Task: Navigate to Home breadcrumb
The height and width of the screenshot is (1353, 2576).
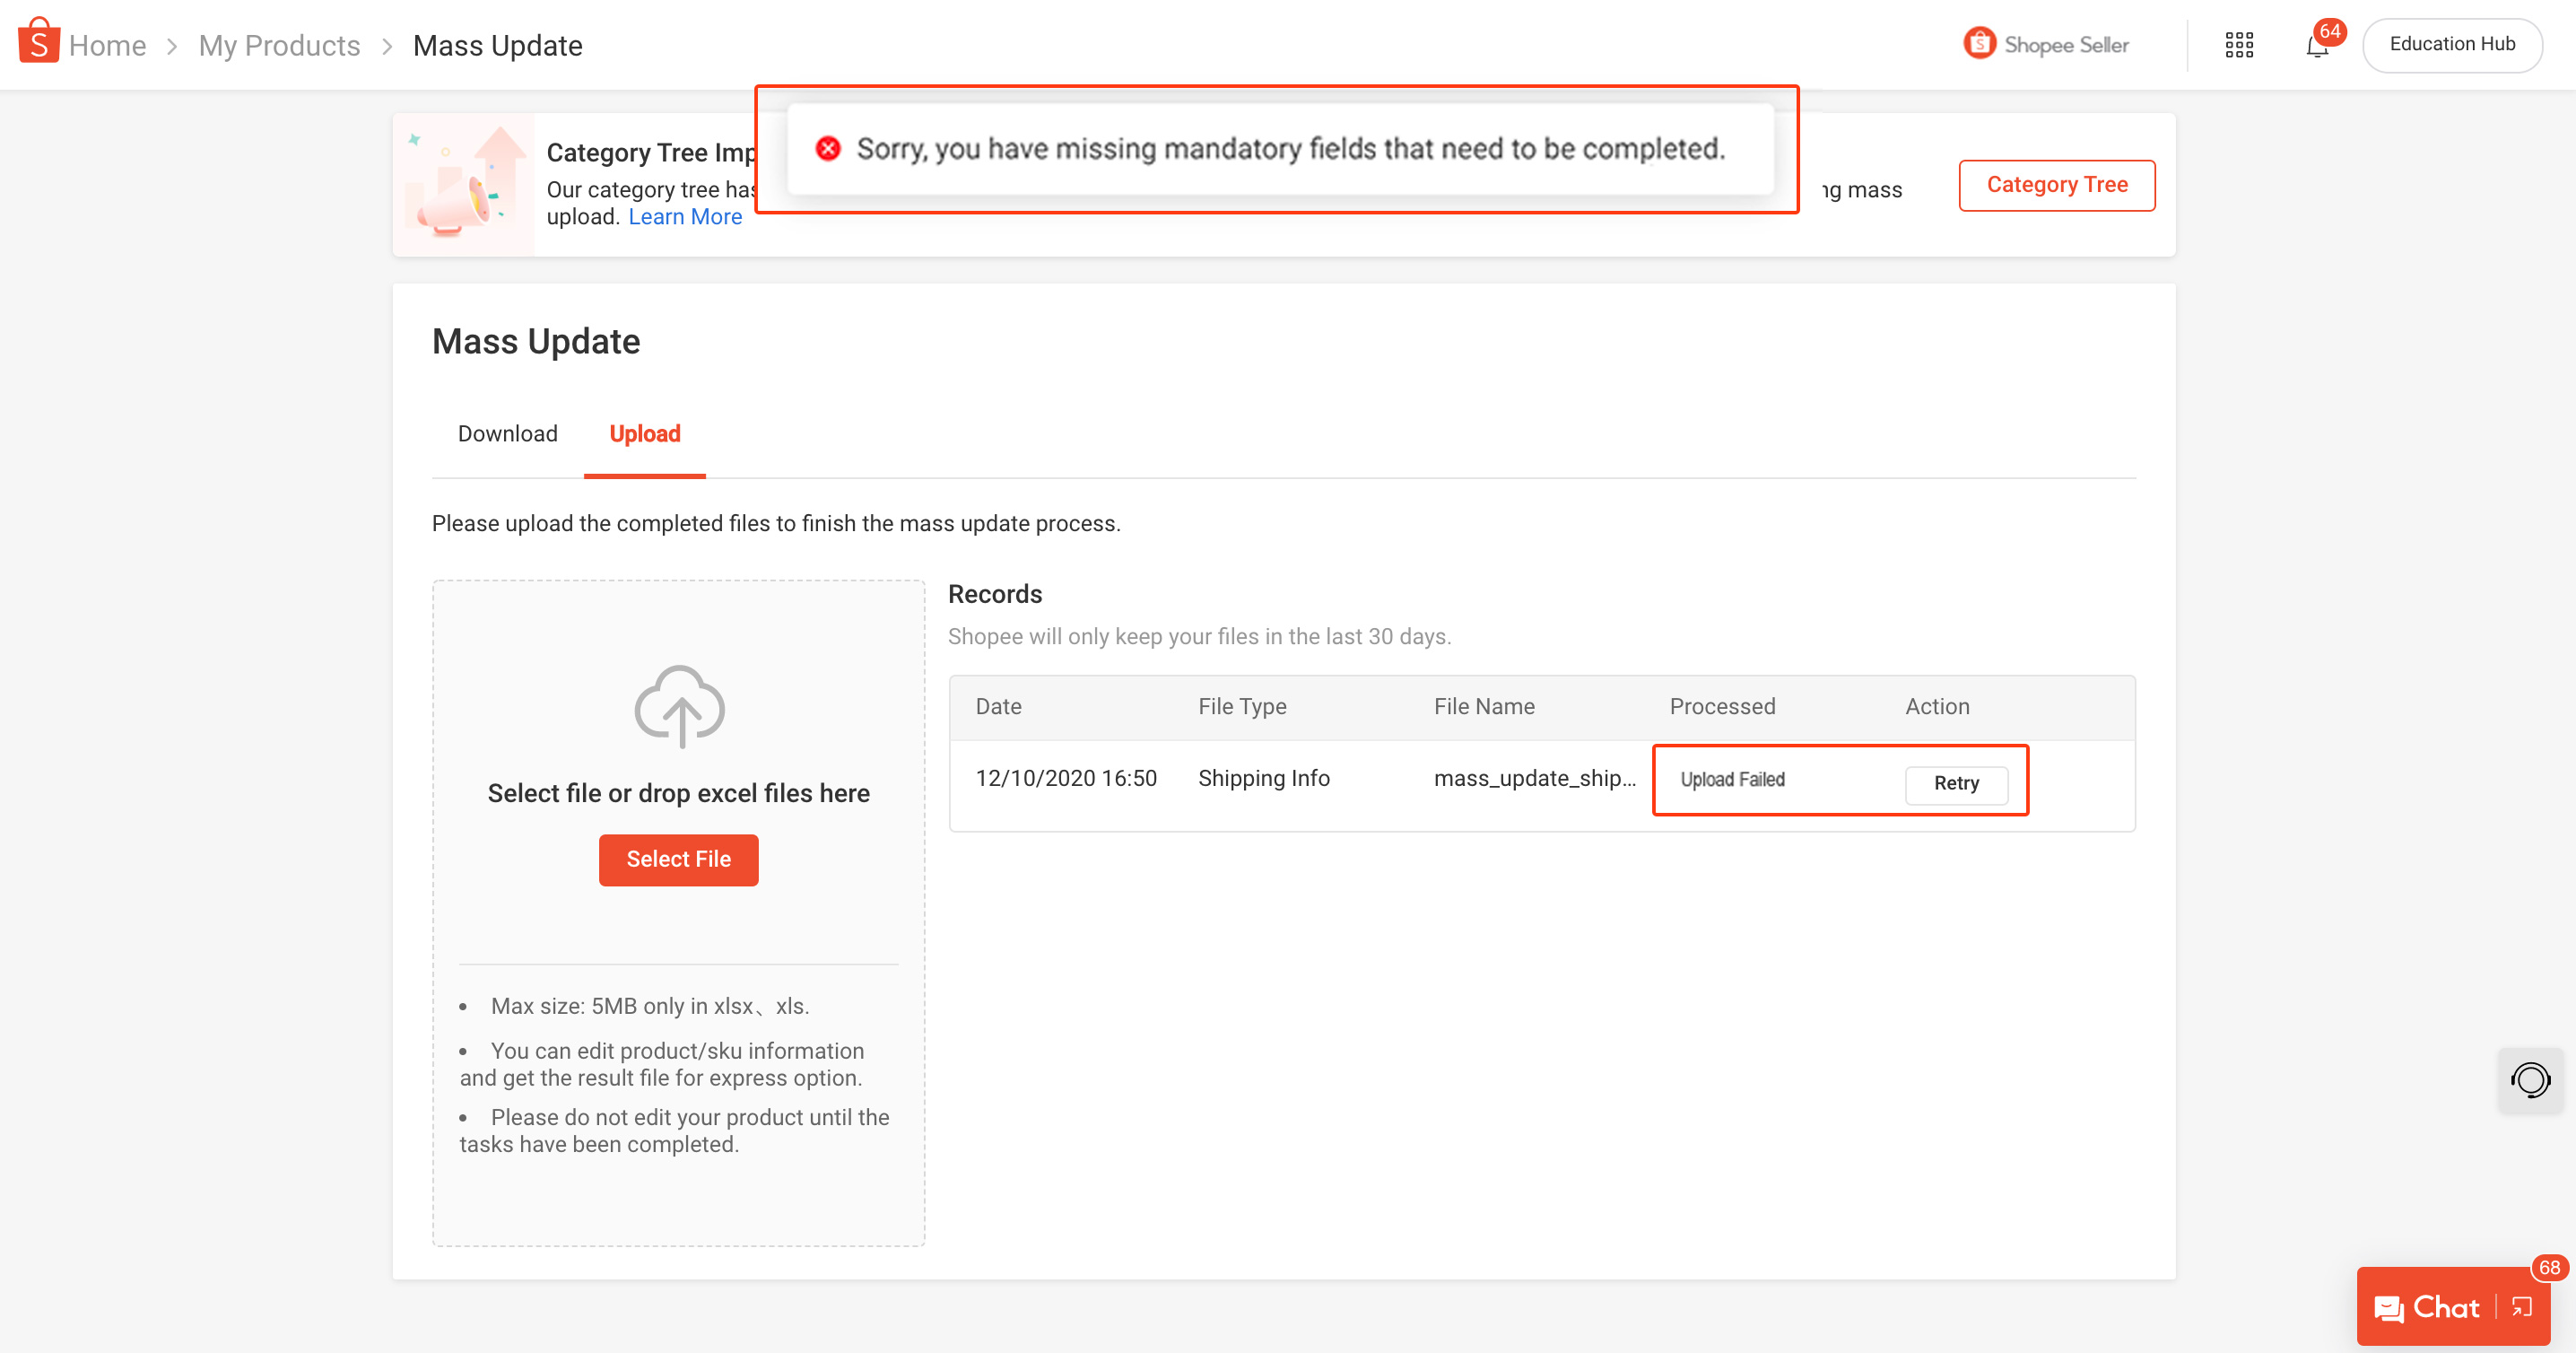Action: pyautogui.click(x=109, y=44)
